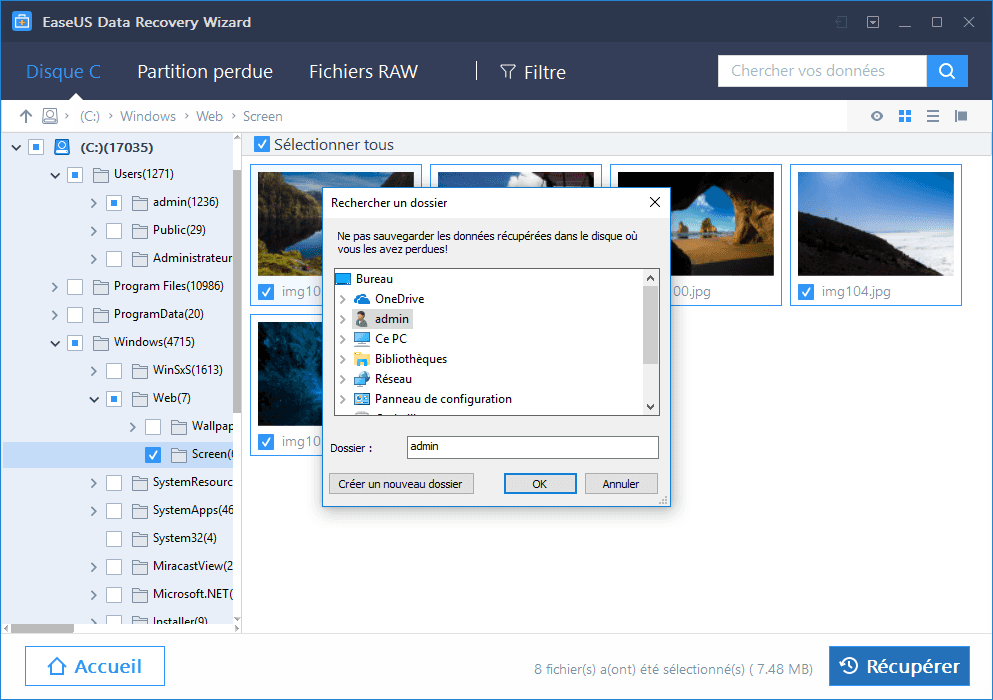
Task: Confirm with the OK button
Action: point(540,483)
